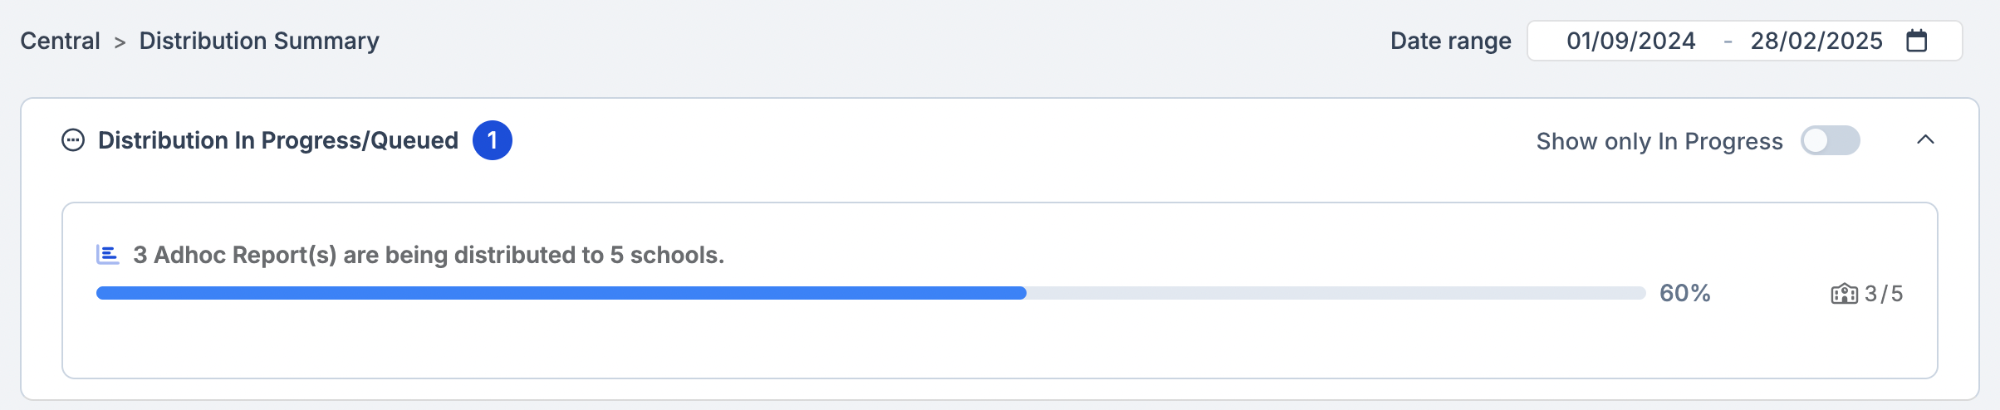Click the blue distribution progress bar
2000x410 pixels.
pyautogui.click(x=560, y=293)
